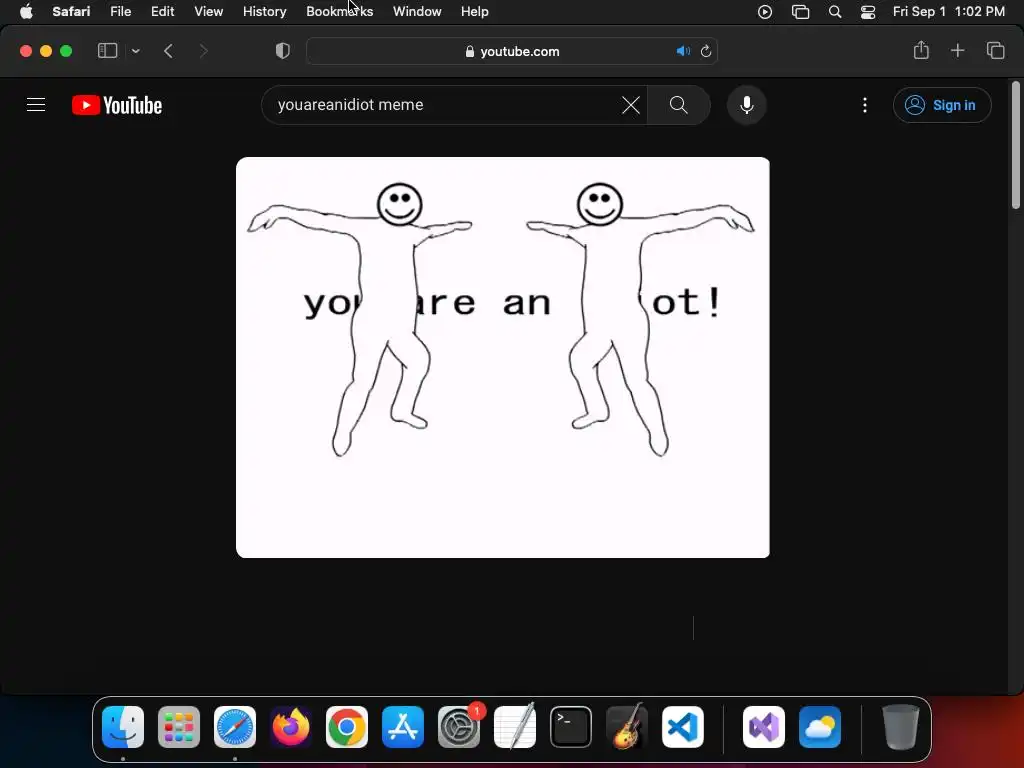Launch GarageBand from the Dock
Viewport: 1024px width, 768px height.
[x=627, y=727]
